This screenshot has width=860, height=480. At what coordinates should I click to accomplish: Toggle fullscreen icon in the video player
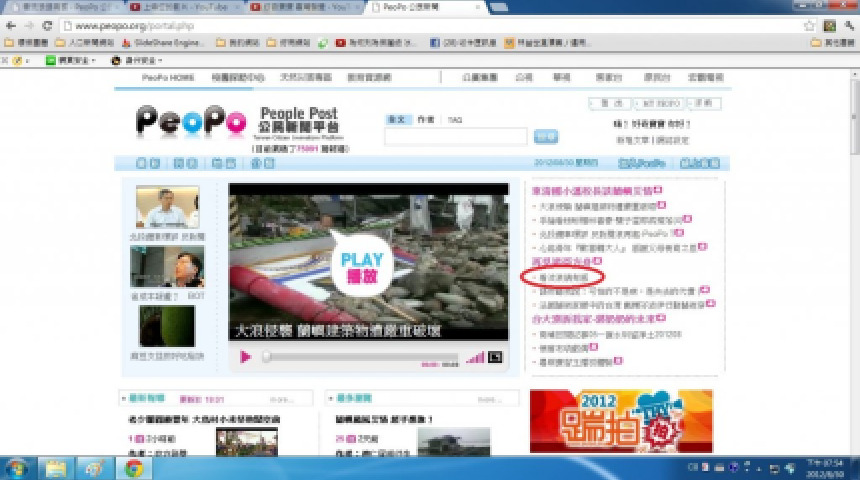pyautogui.click(x=494, y=357)
